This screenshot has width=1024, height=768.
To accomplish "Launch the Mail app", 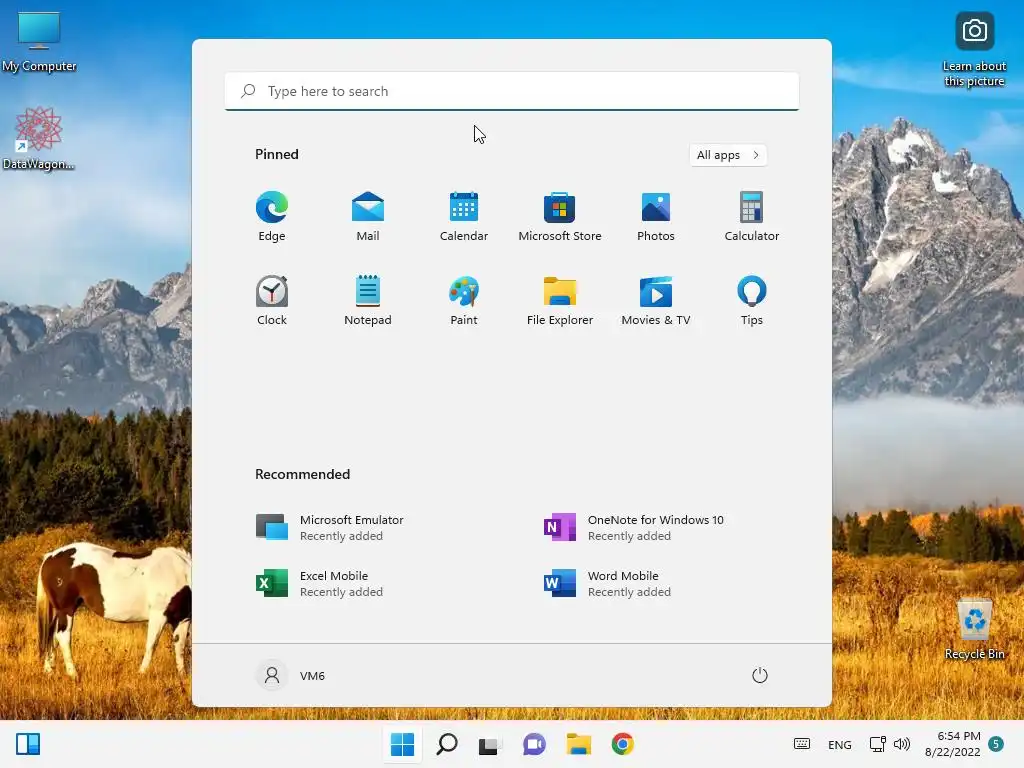I will pos(368,216).
